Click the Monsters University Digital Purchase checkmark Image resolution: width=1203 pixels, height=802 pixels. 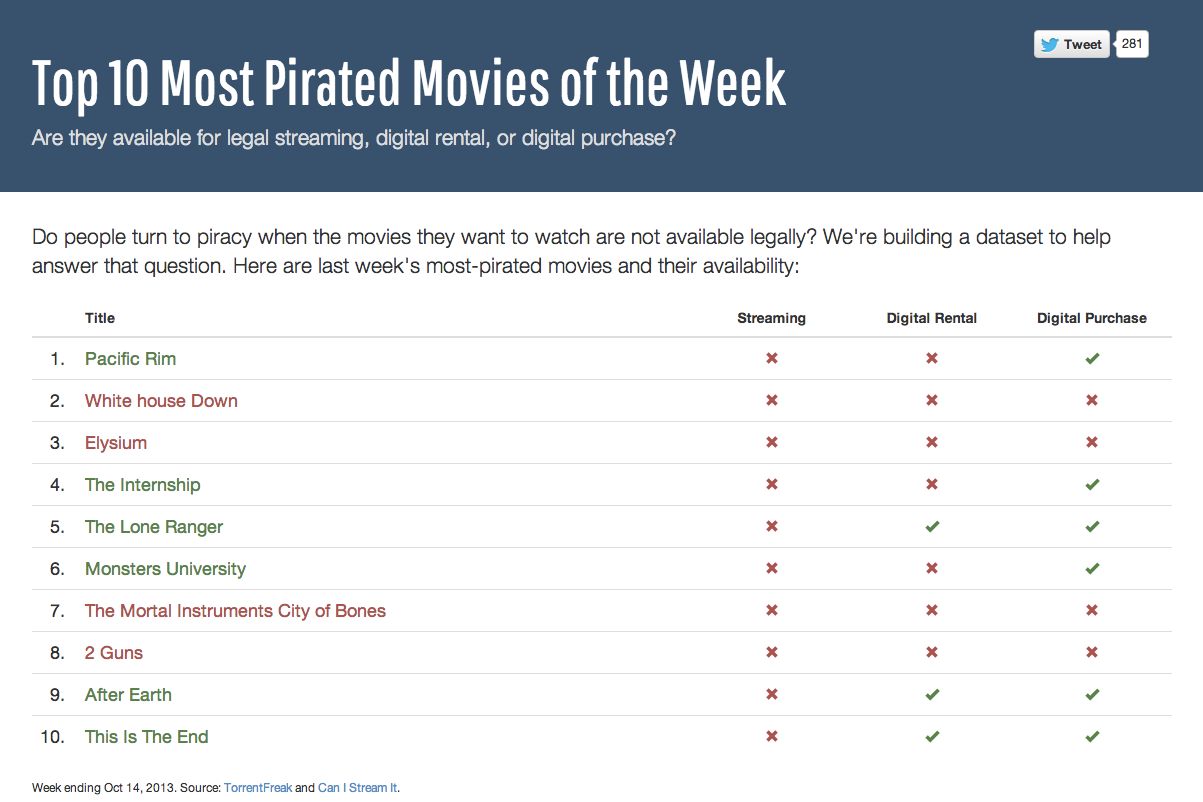[1092, 569]
